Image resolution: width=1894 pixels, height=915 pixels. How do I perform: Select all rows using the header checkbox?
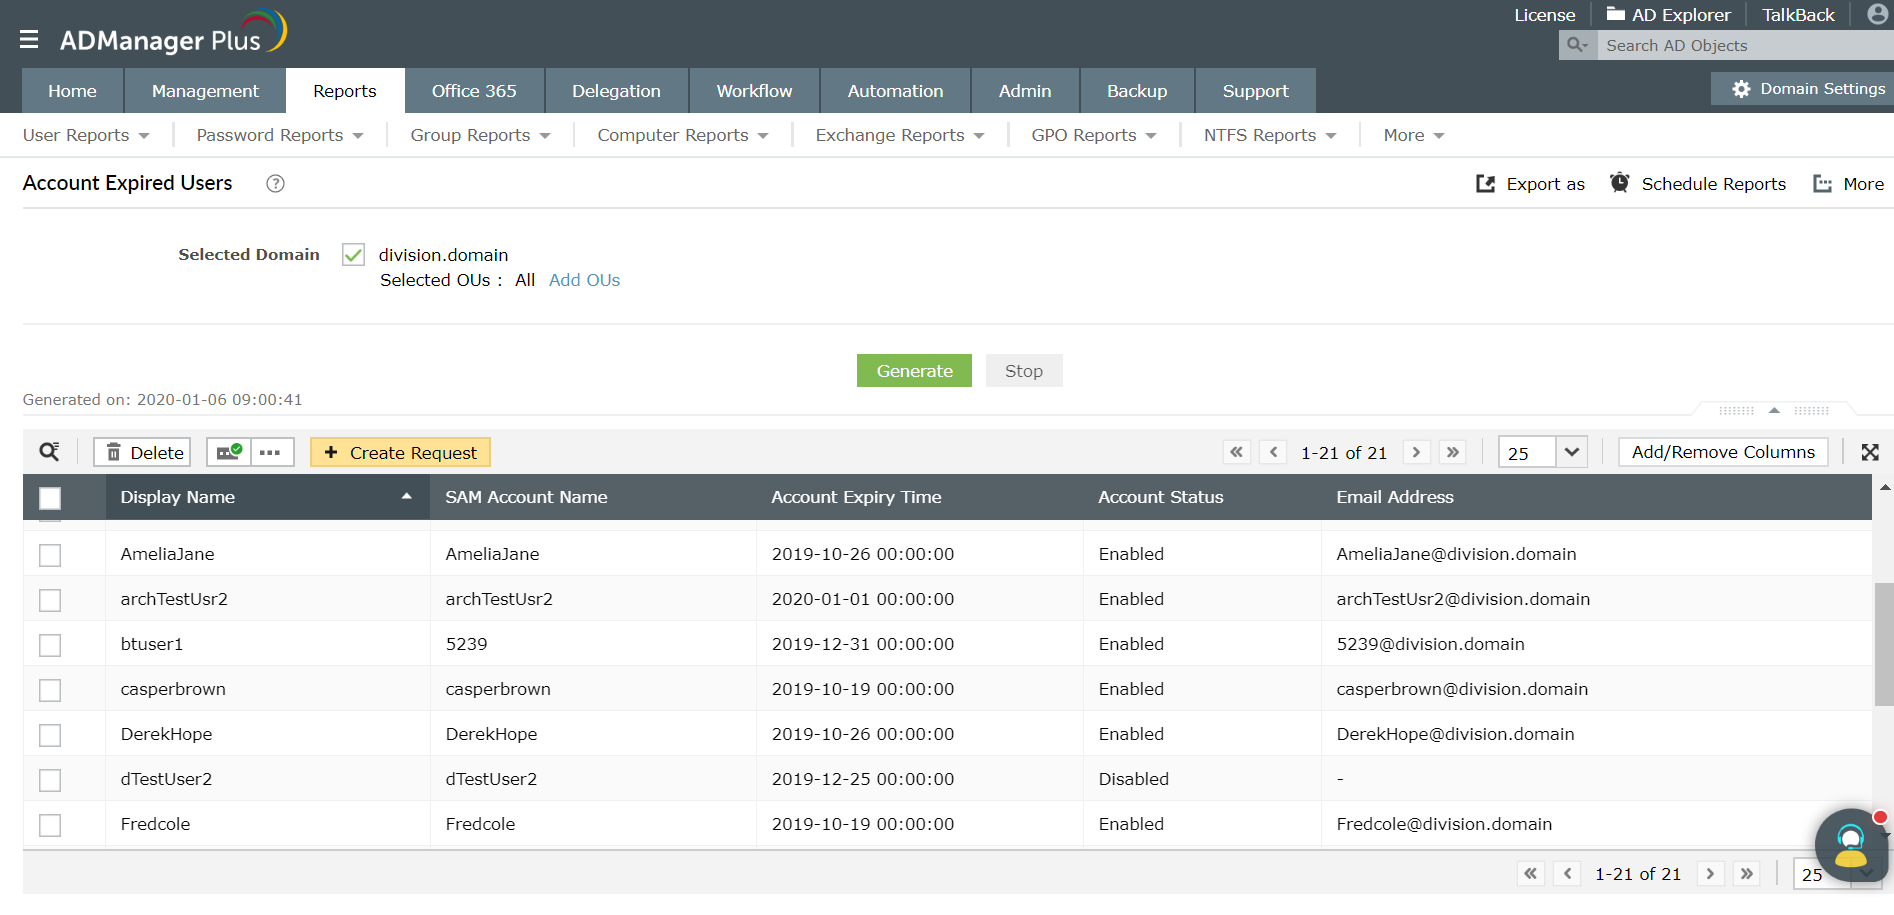[49, 497]
